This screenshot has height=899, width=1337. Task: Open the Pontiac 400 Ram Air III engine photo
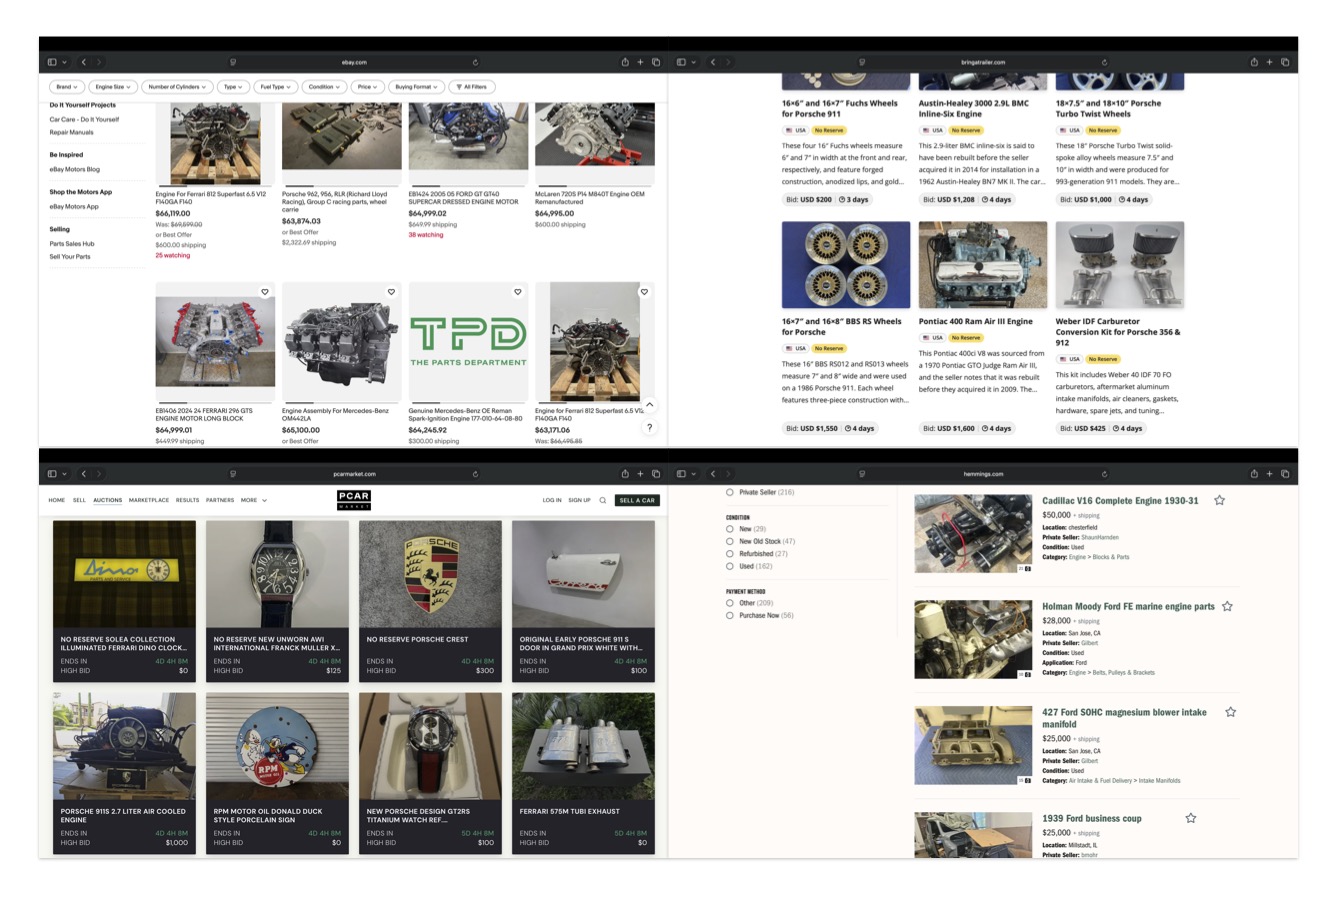(983, 265)
